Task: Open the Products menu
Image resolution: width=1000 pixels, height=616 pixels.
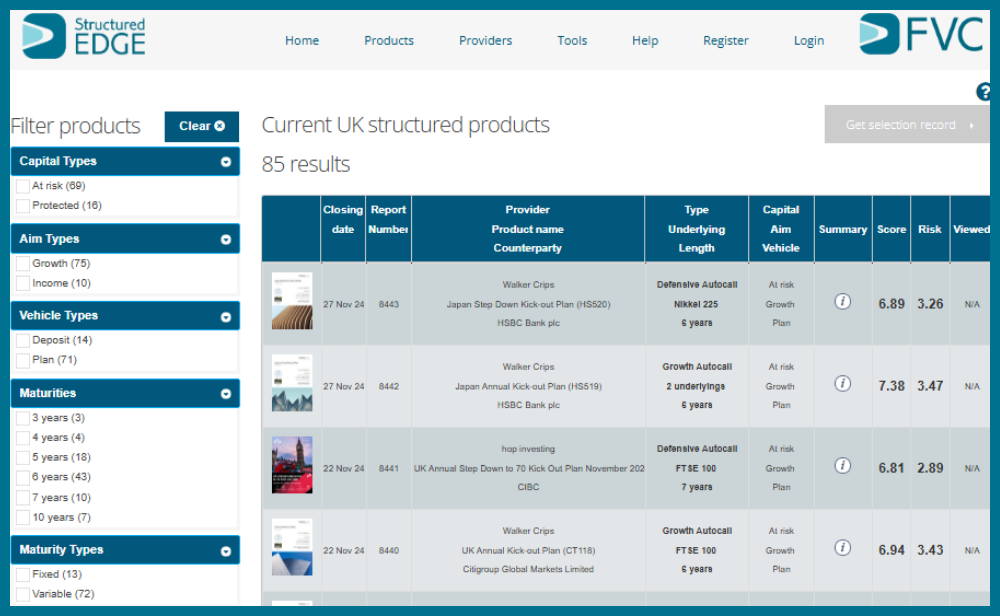Action: pos(389,41)
